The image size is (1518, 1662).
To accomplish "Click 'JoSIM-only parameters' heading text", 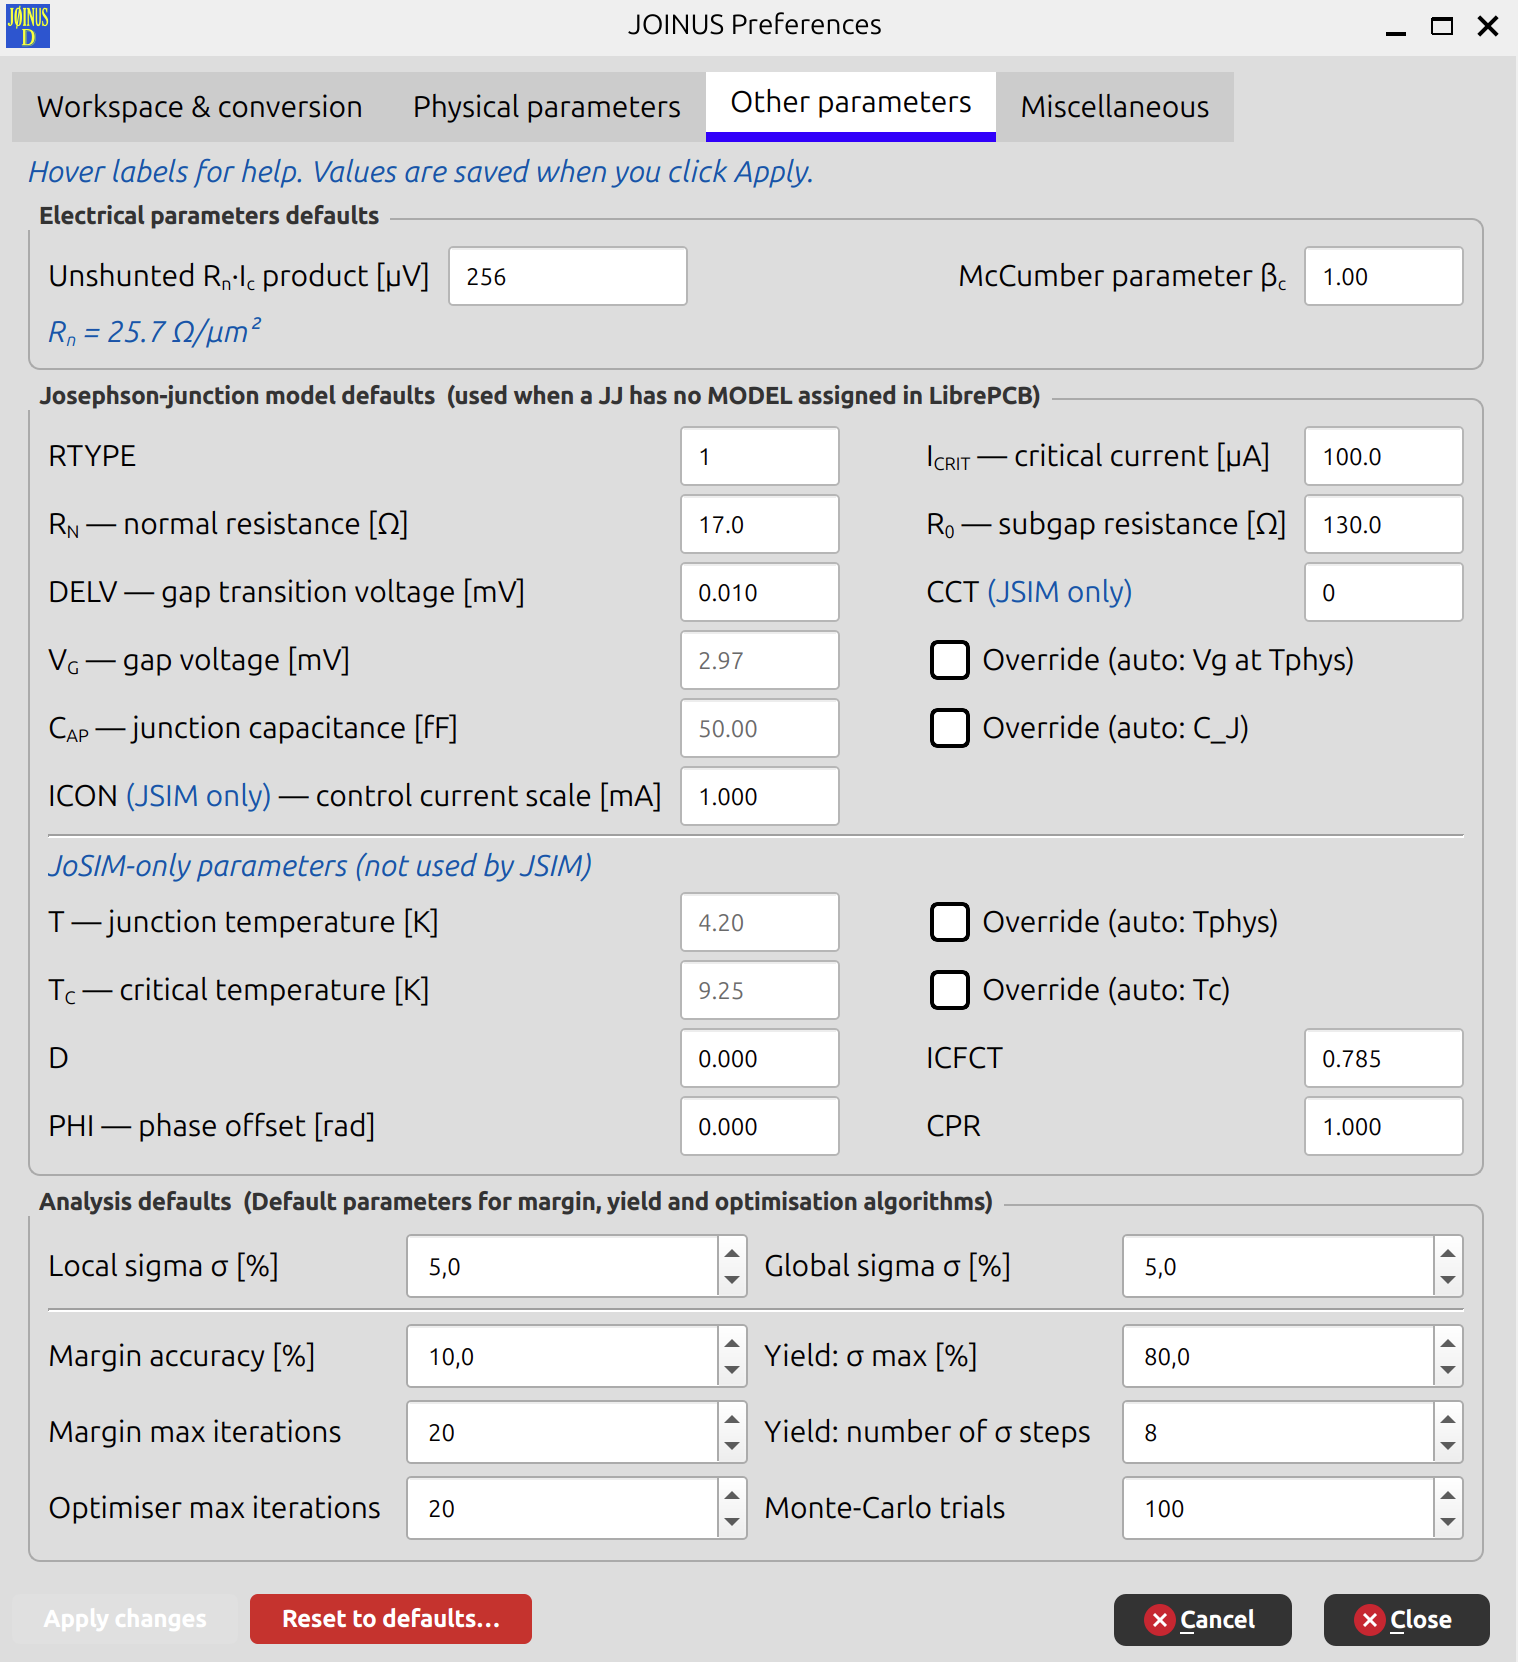I will [320, 865].
